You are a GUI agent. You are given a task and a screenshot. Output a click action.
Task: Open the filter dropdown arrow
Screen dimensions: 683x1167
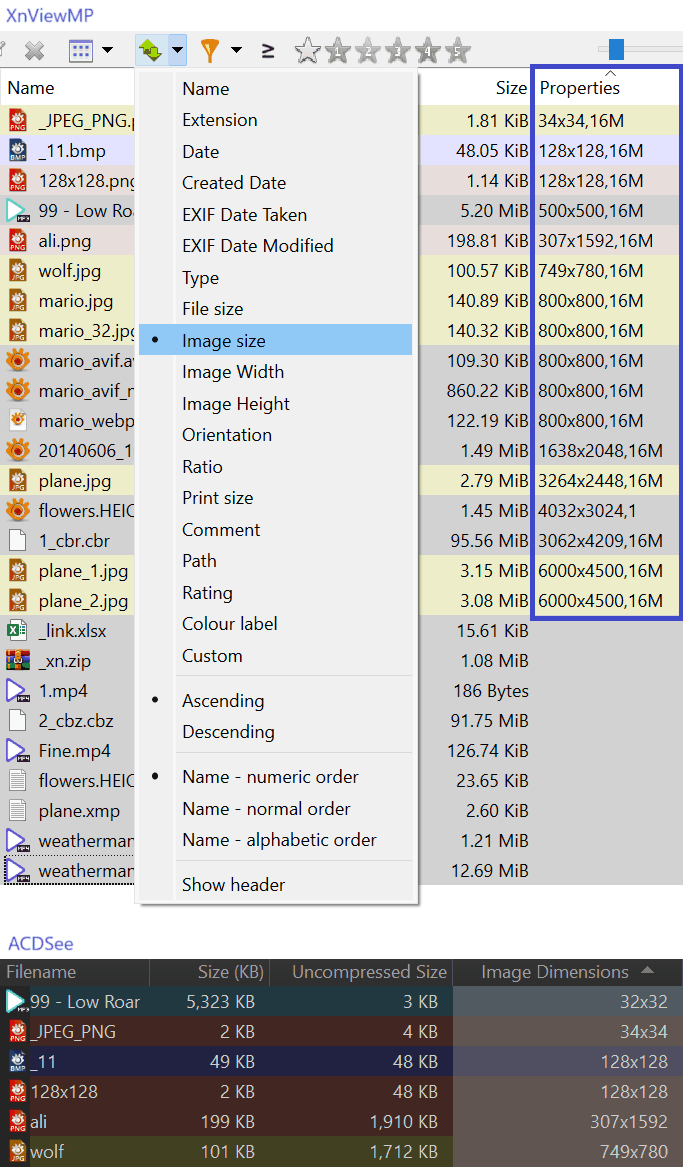click(236, 49)
